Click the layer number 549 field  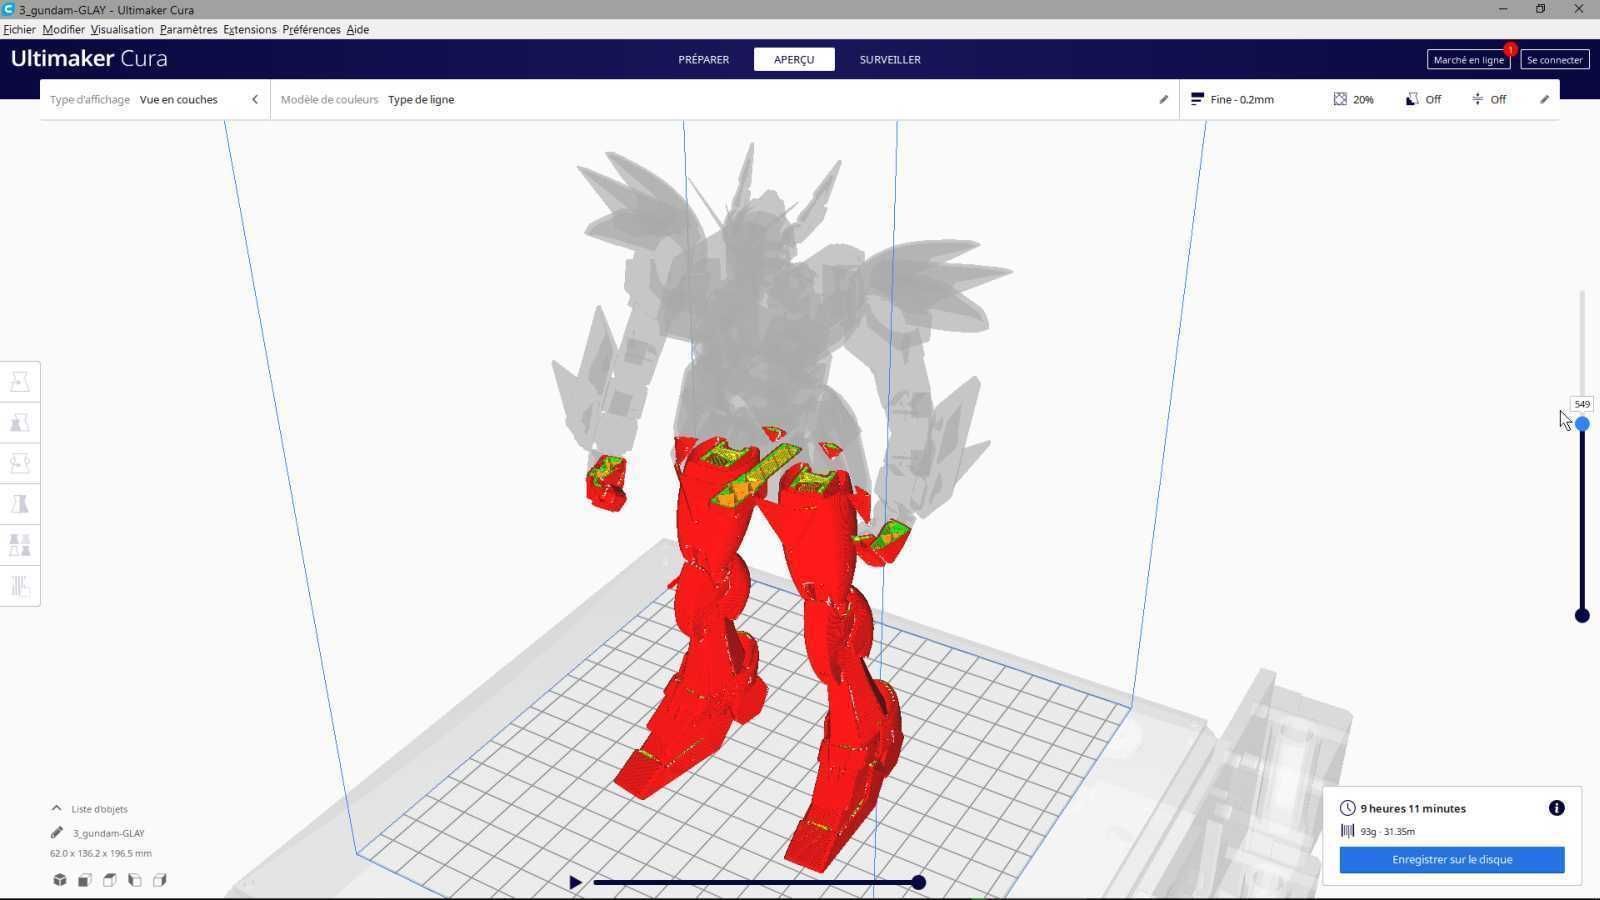point(1582,404)
